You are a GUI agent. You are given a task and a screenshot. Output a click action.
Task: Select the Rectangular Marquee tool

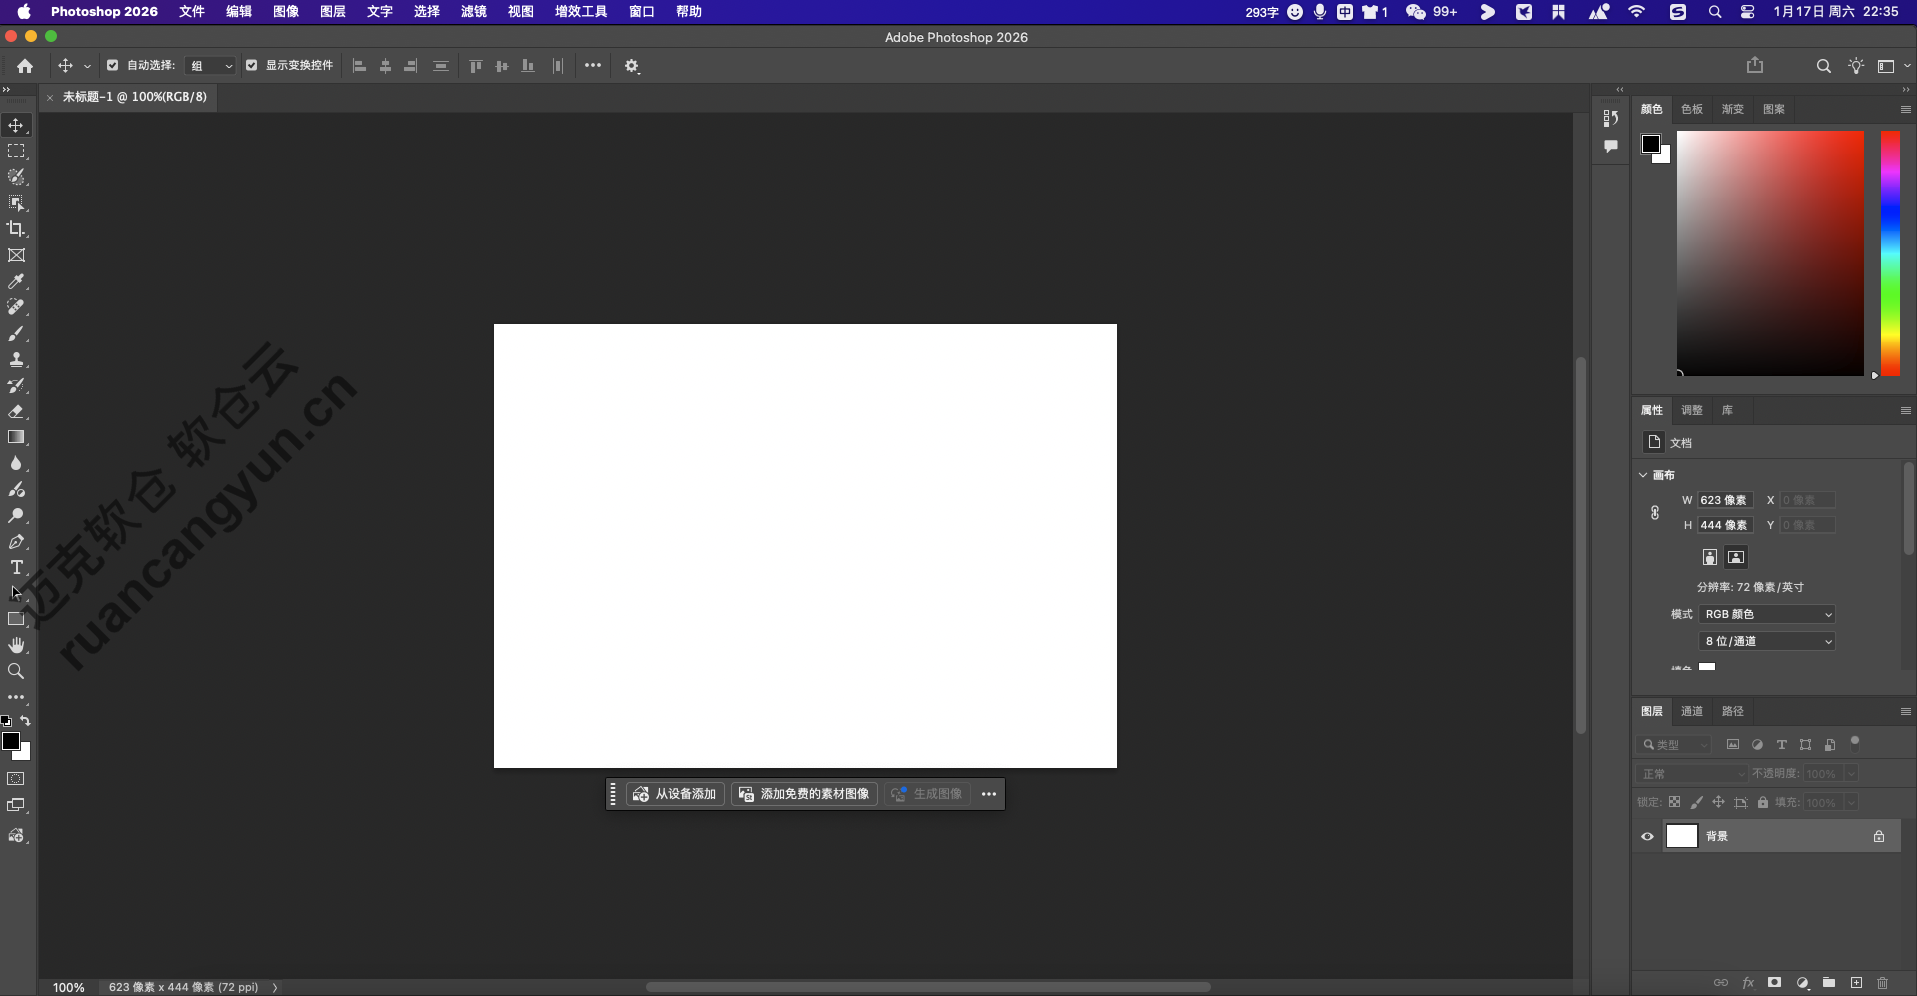point(16,151)
